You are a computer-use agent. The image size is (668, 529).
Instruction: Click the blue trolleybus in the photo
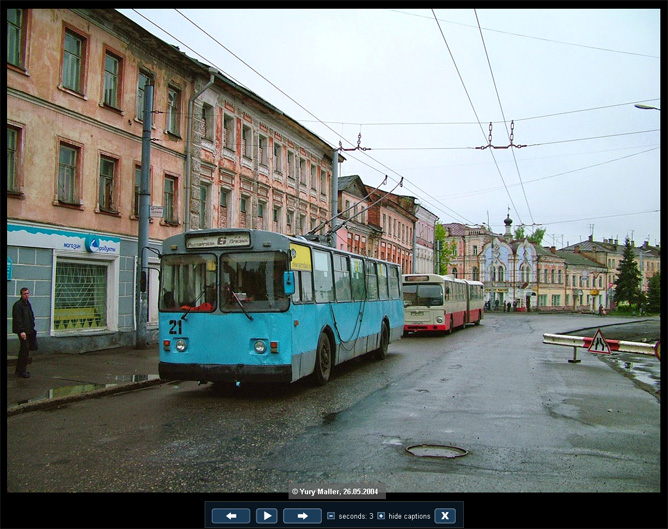[x=280, y=305]
